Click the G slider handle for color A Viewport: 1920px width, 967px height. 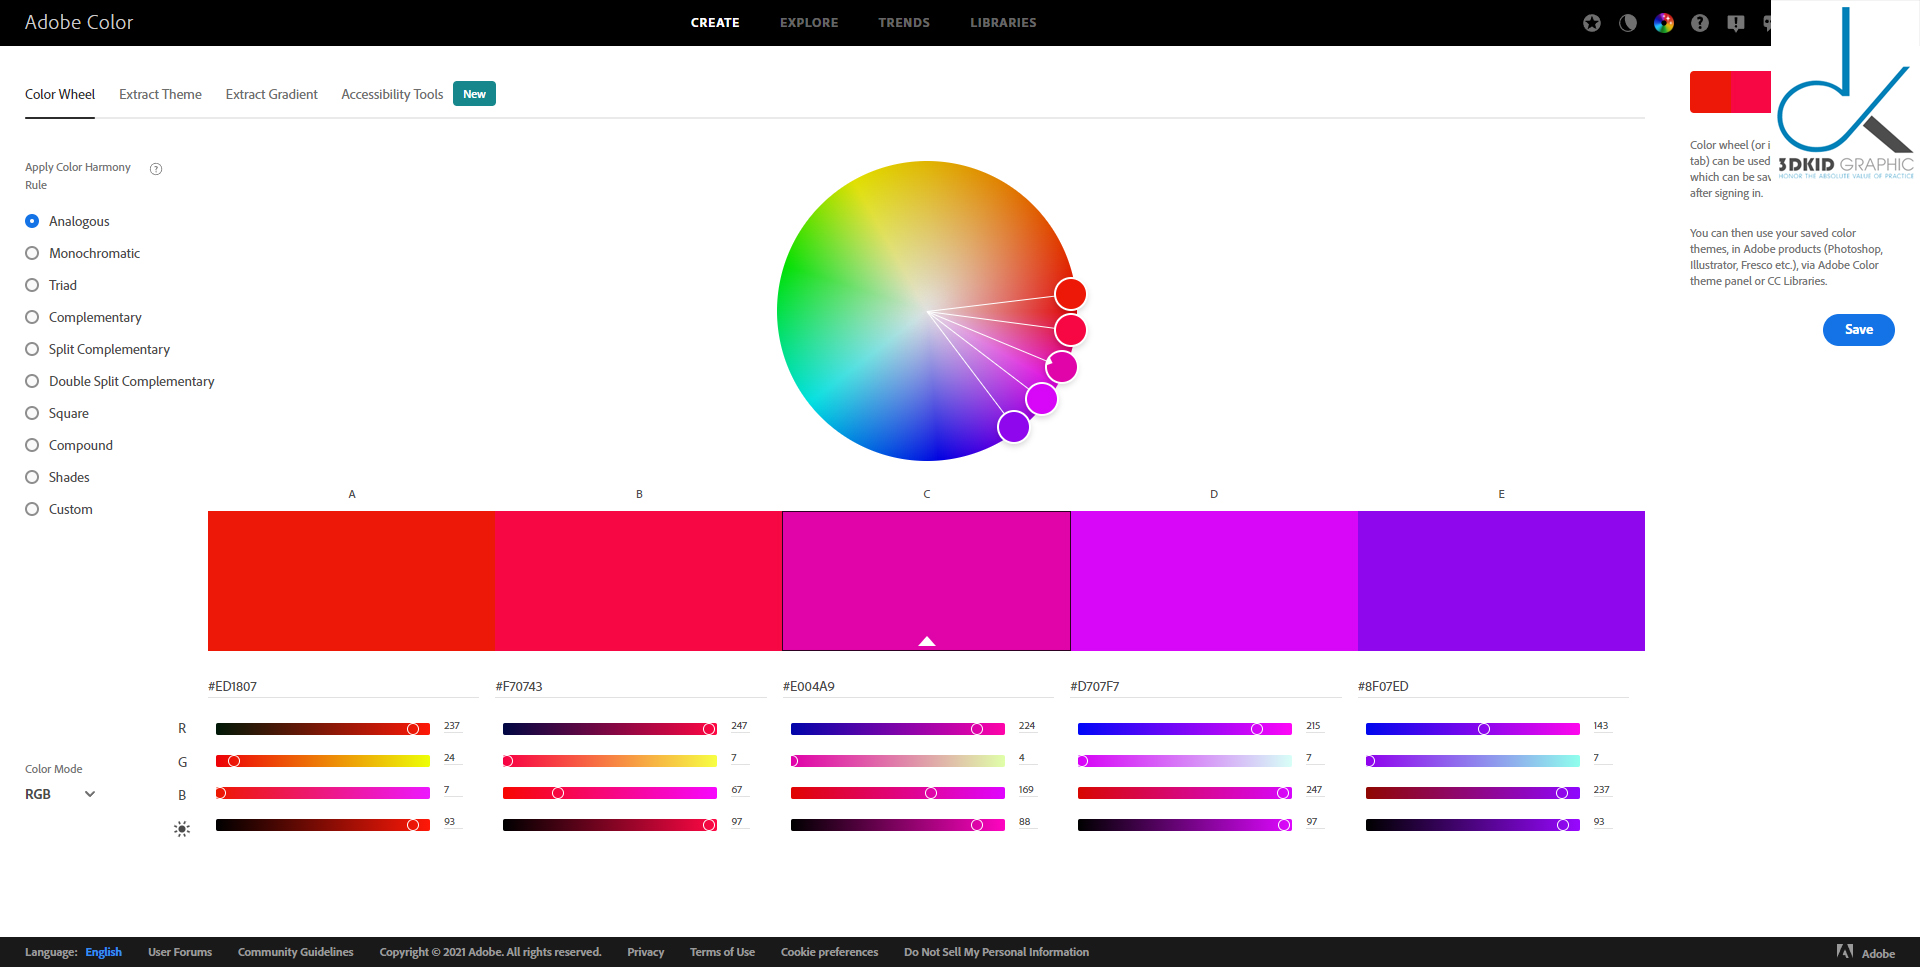[234, 761]
